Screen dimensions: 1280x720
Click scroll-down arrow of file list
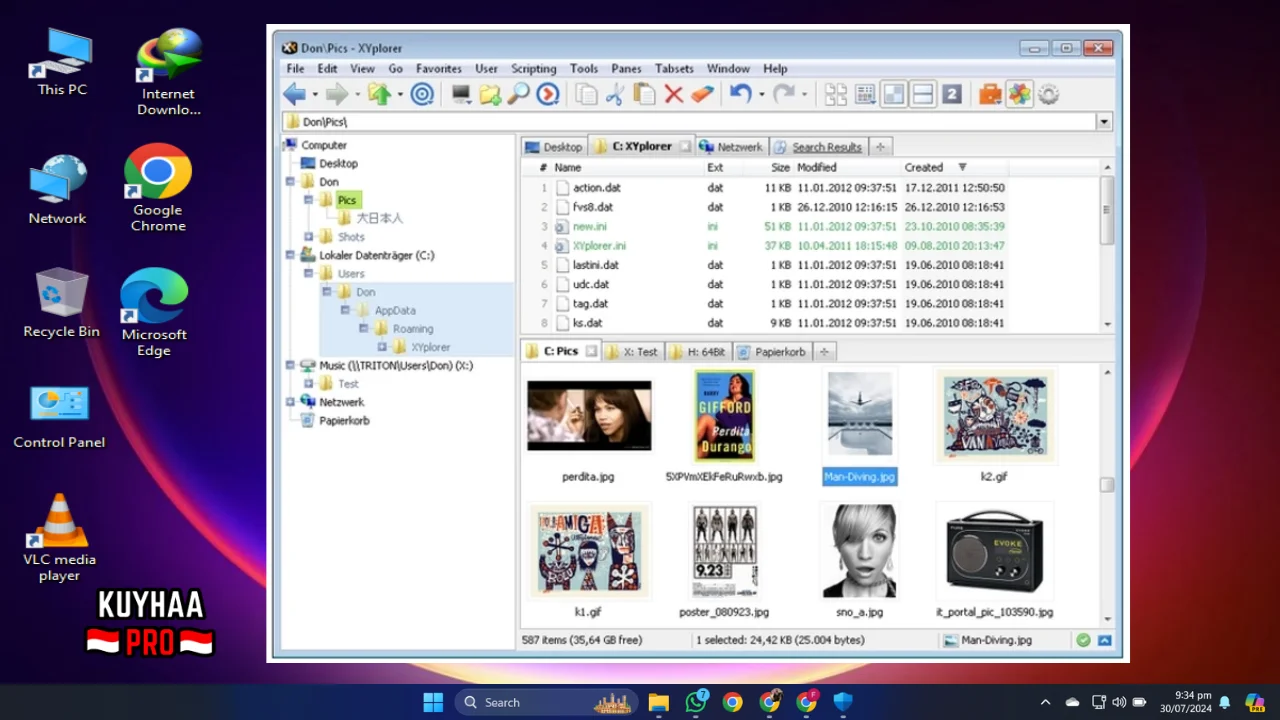click(x=1107, y=324)
